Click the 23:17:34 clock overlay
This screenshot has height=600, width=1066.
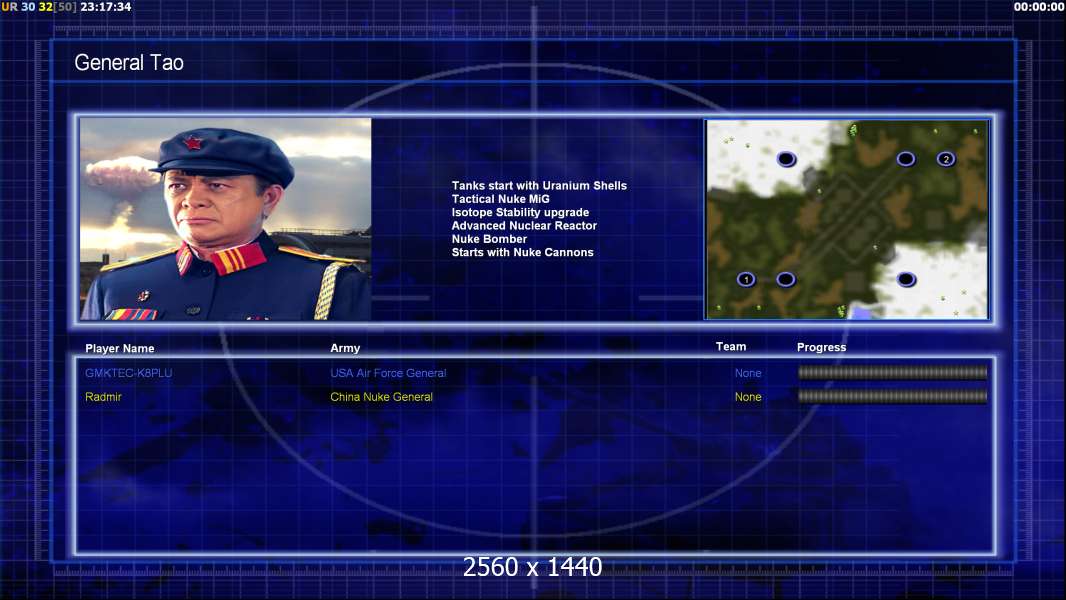(x=106, y=7)
